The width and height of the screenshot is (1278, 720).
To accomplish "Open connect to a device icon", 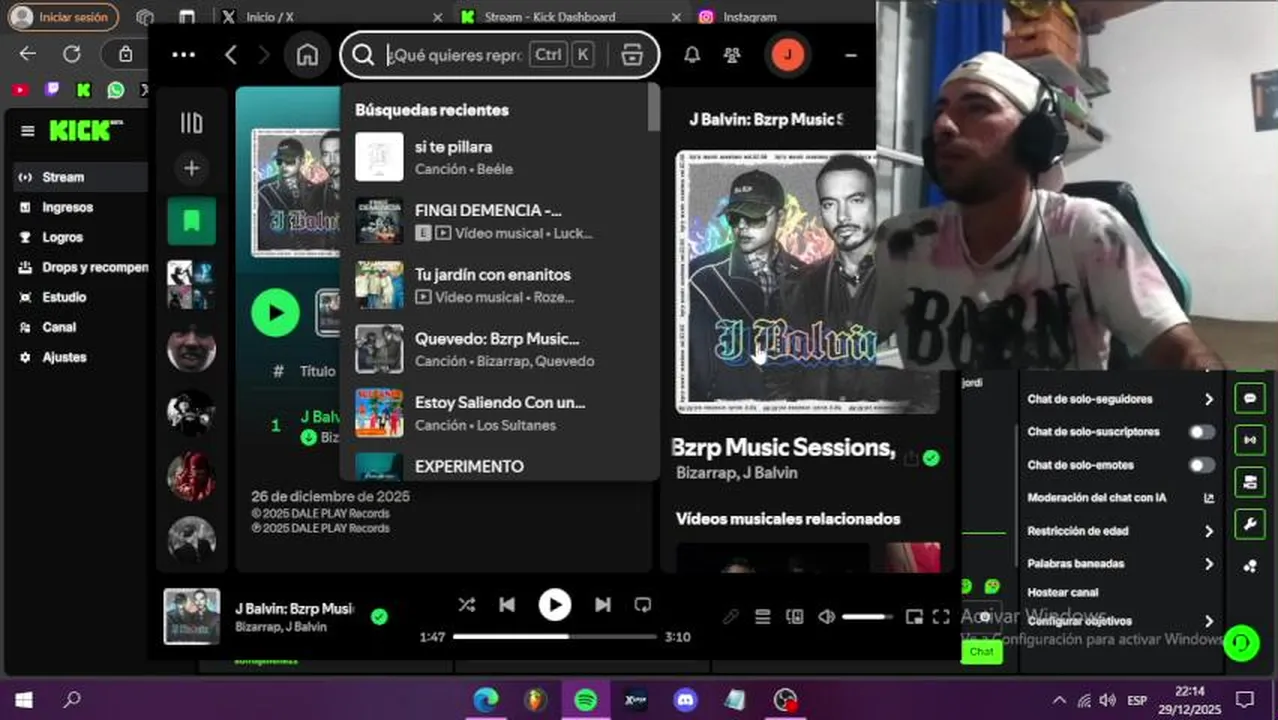I will 794,617.
